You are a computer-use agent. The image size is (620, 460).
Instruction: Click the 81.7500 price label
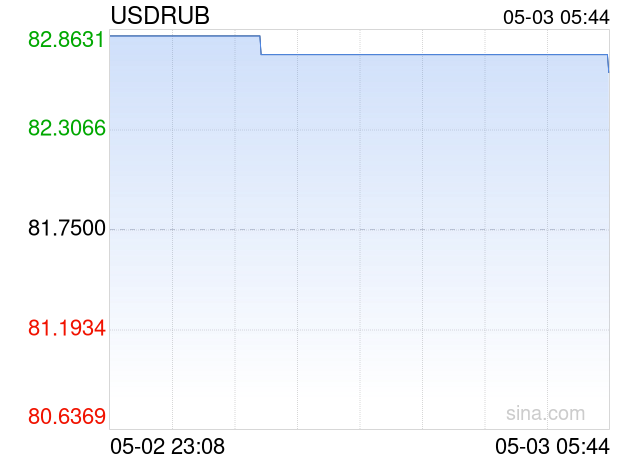(66, 228)
